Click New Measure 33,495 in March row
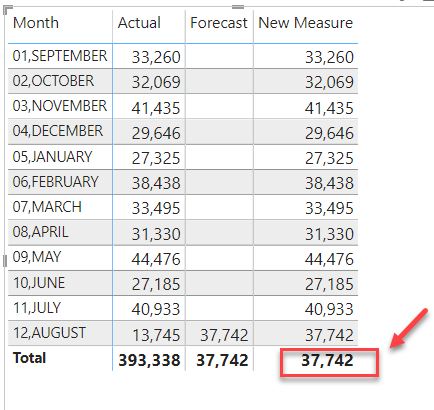434x410 pixels. (329, 208)
